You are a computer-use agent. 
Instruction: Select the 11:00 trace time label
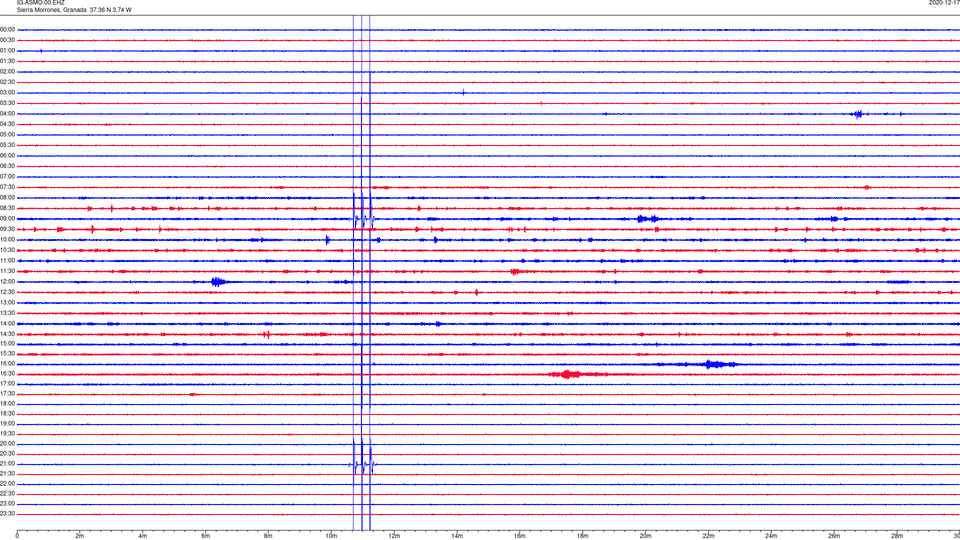[x=7, y=261]
